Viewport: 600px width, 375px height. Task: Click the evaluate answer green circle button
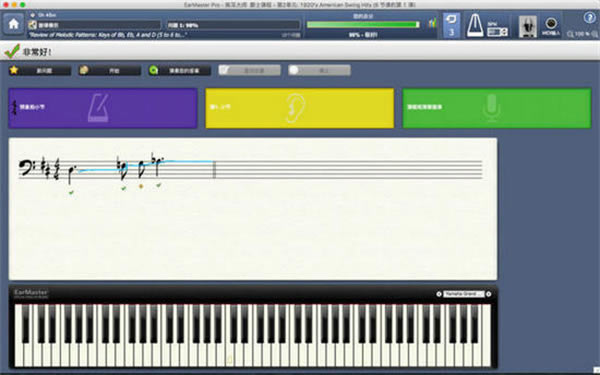[179, 70]
